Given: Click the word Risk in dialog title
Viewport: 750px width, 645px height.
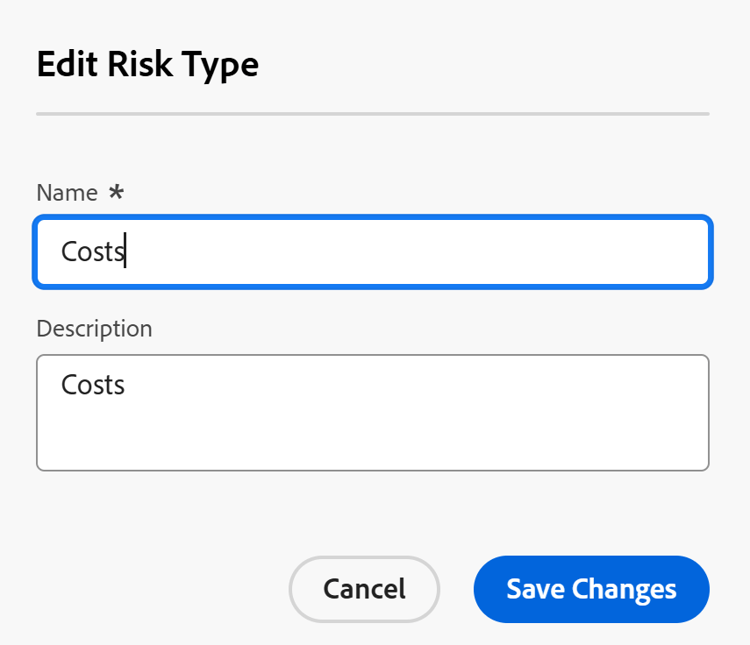Looking at the screenshot, I should click(x=142, y=64).
